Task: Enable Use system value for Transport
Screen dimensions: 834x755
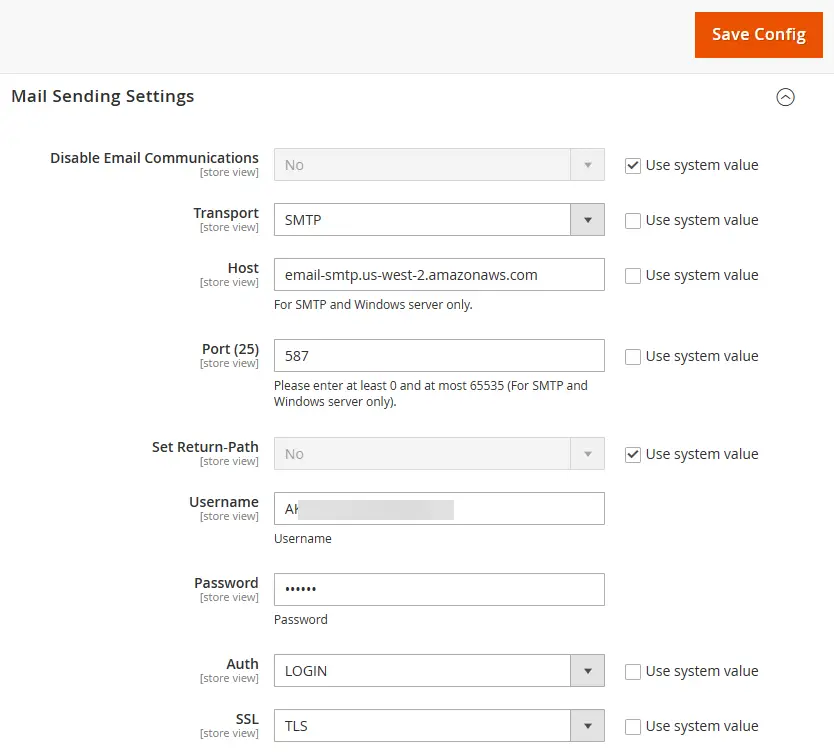Action: pyautogui.click(x=632, y=219)
